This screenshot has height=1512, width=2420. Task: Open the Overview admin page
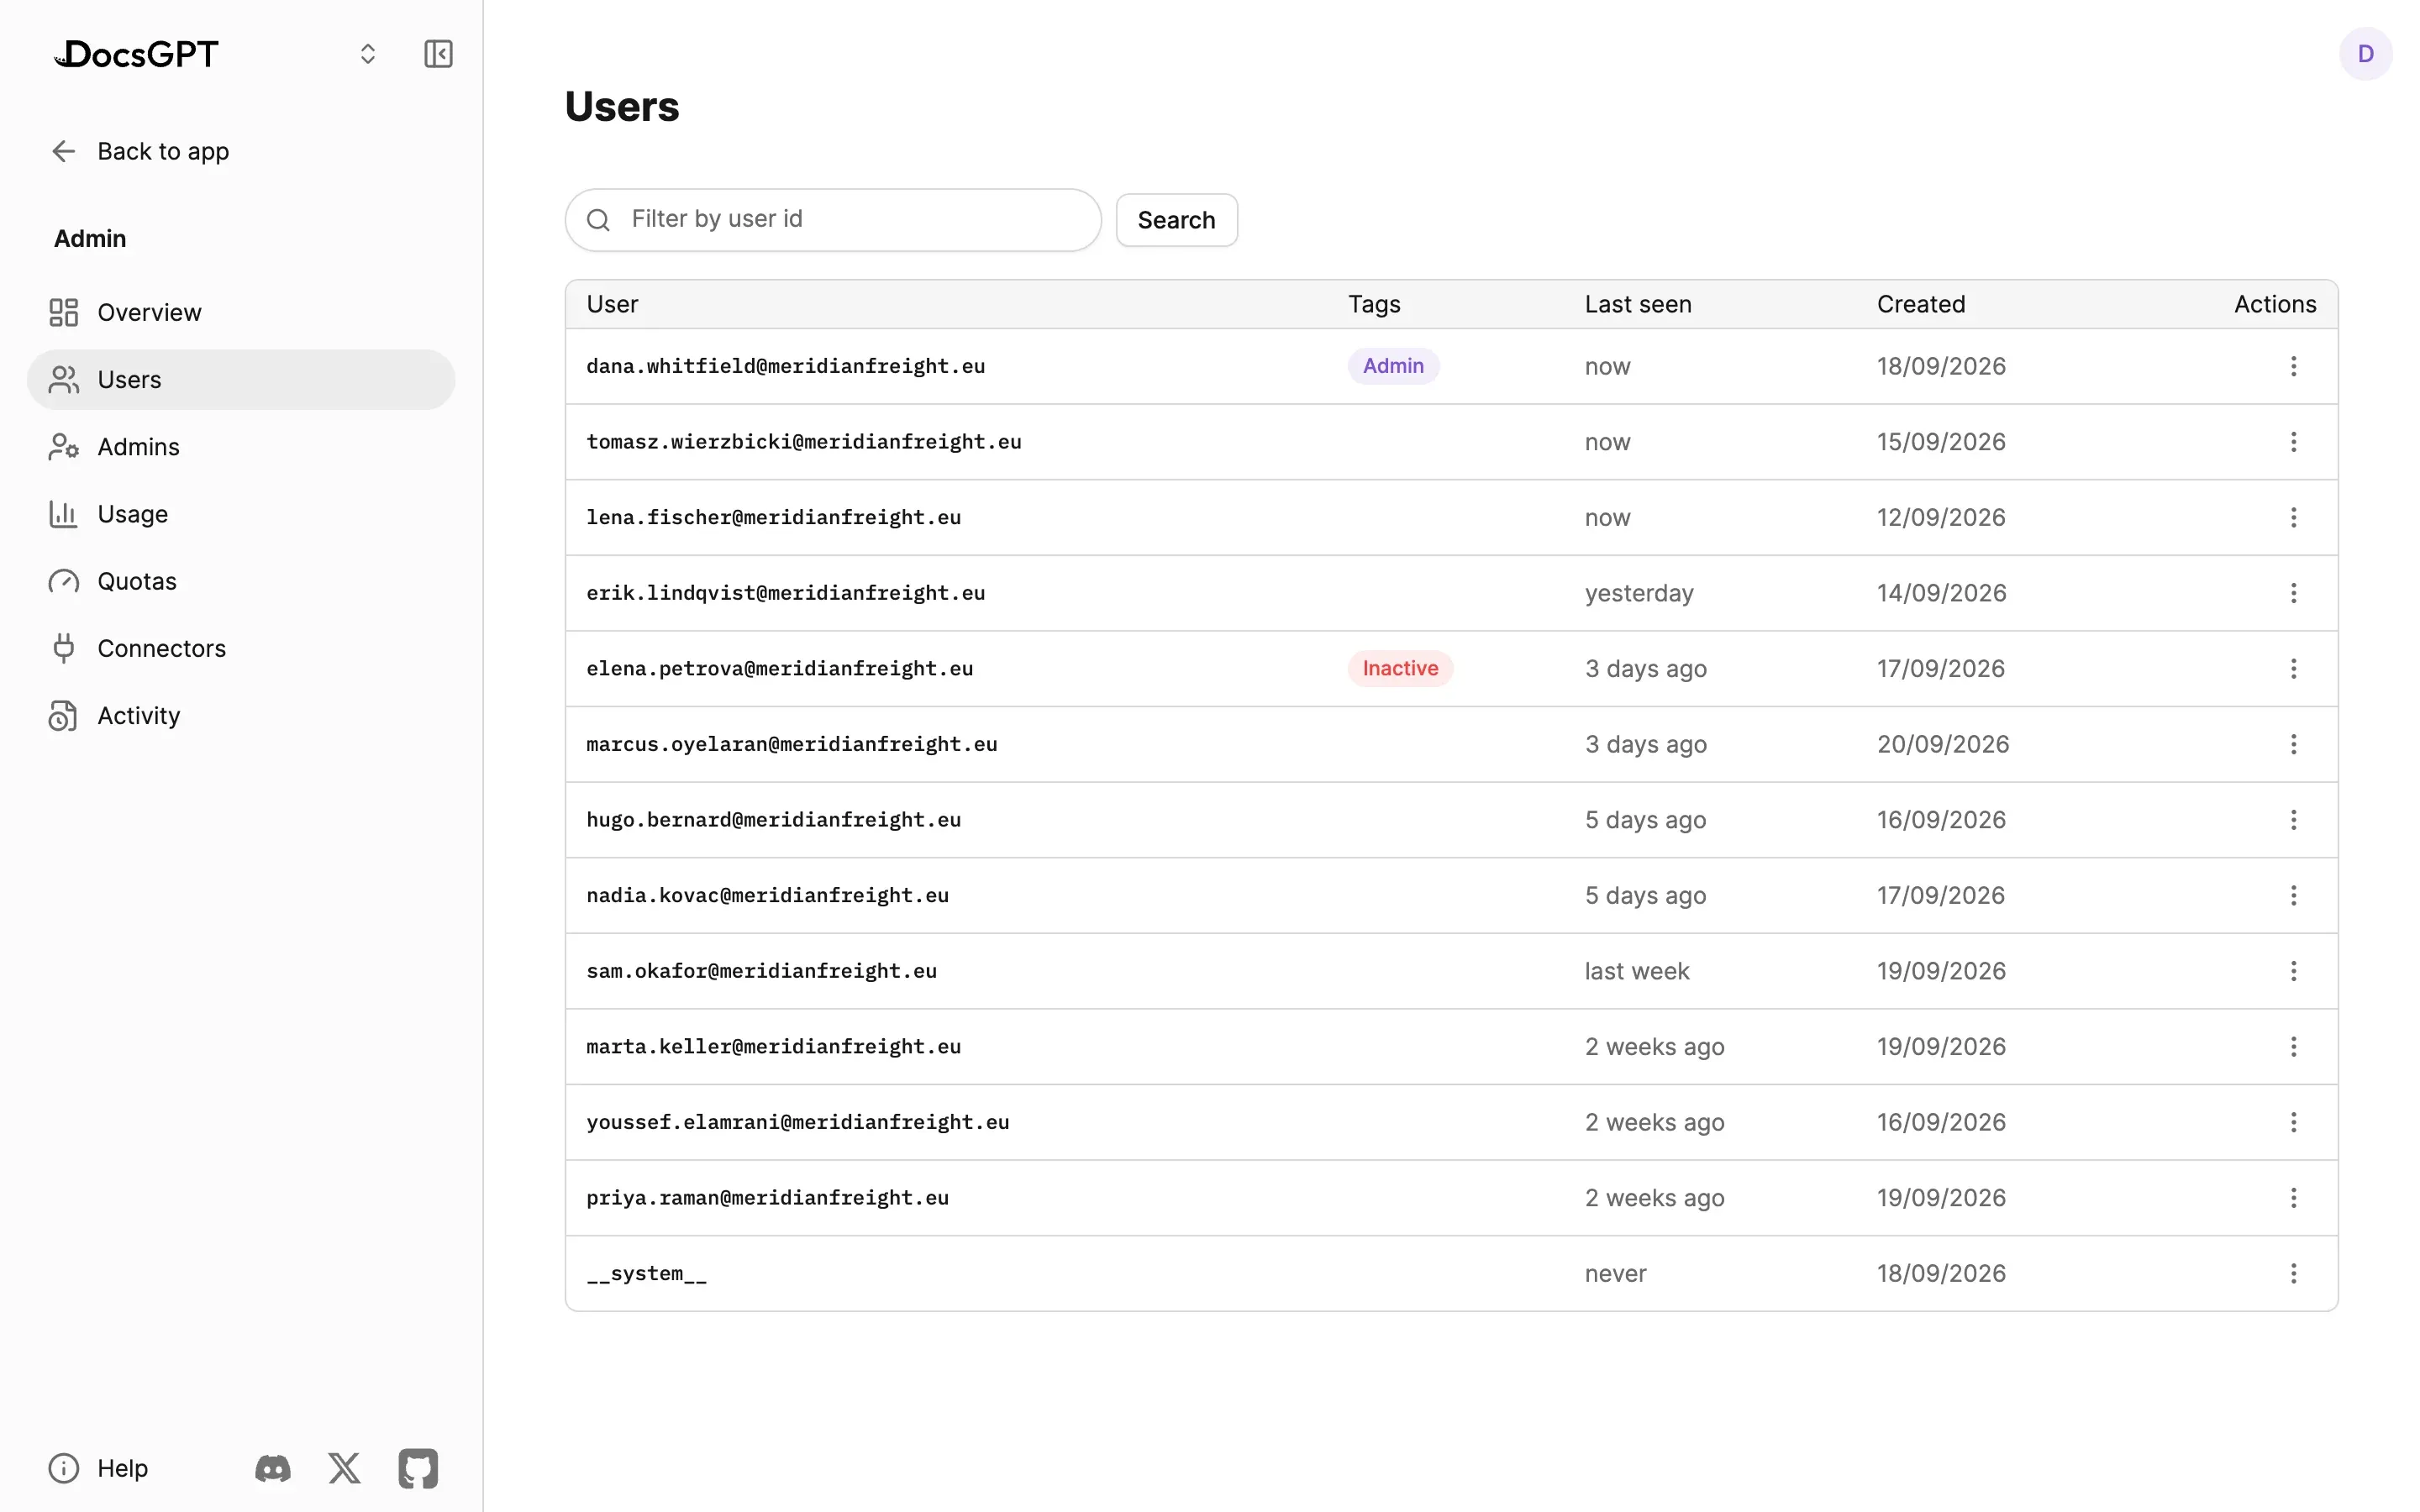[x=241, y=312]
